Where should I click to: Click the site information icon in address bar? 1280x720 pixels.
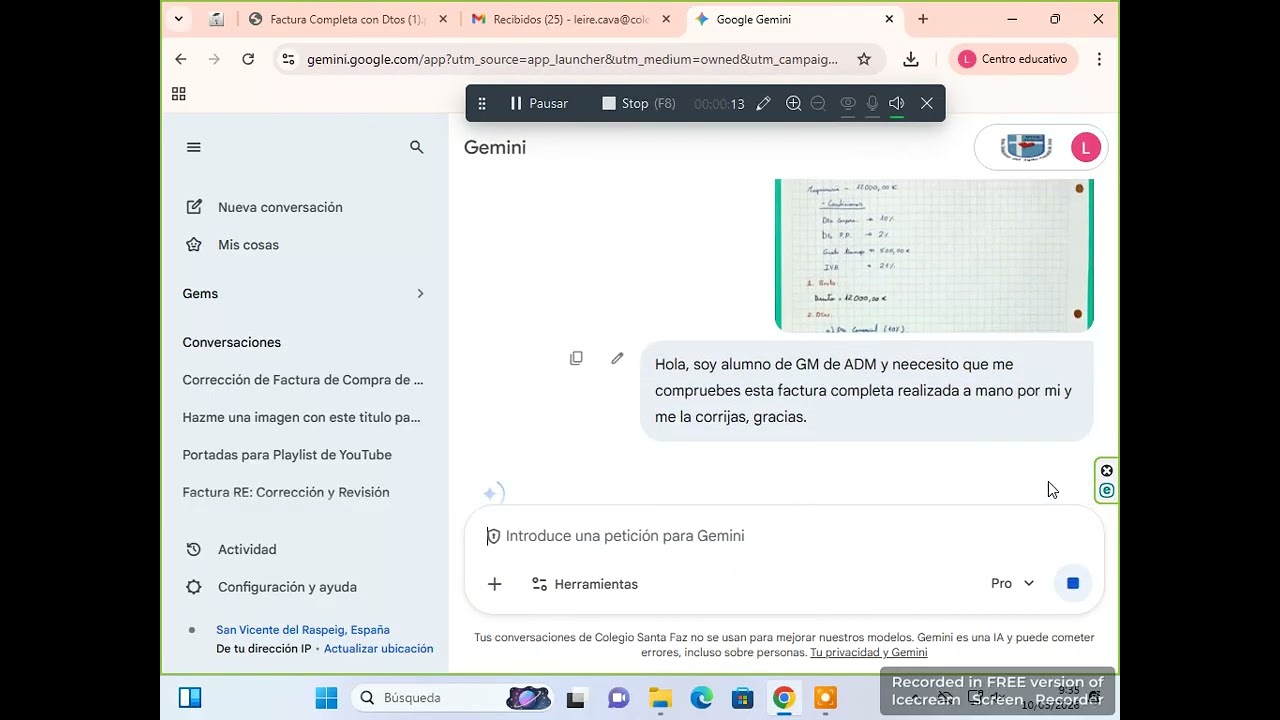click(288, 59)
